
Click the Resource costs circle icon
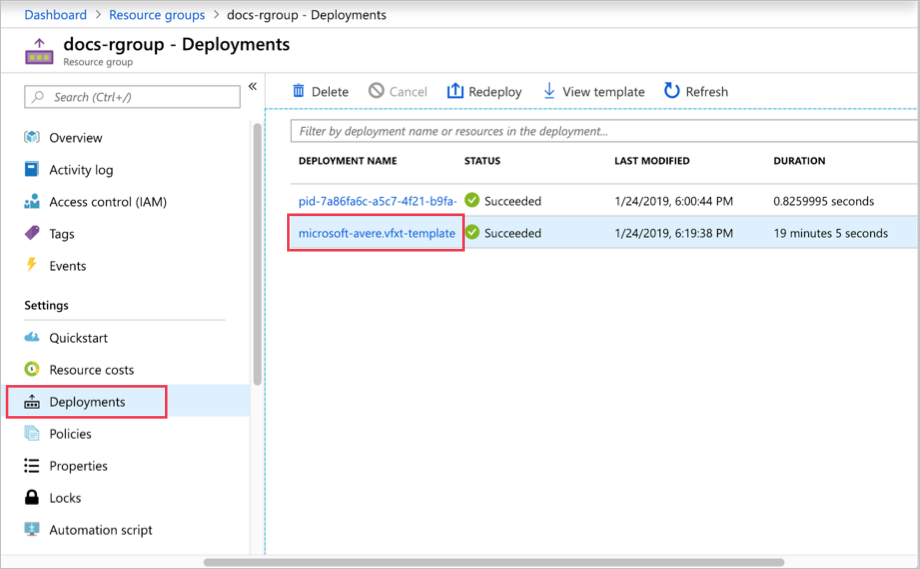[32, 369]
